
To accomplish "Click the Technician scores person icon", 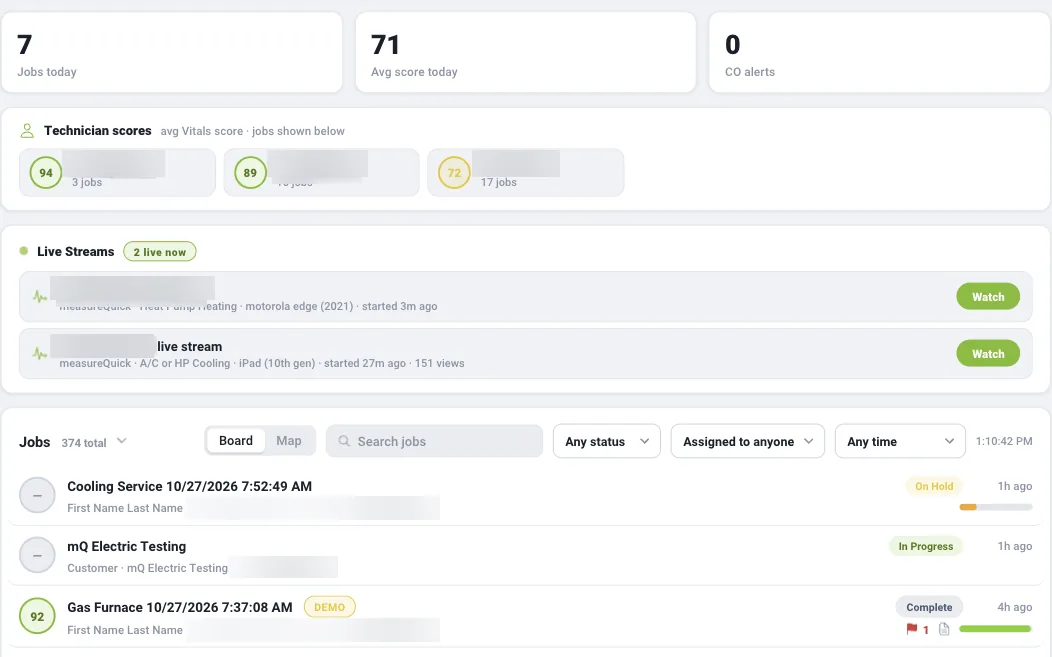I will (x=27, y=131).
